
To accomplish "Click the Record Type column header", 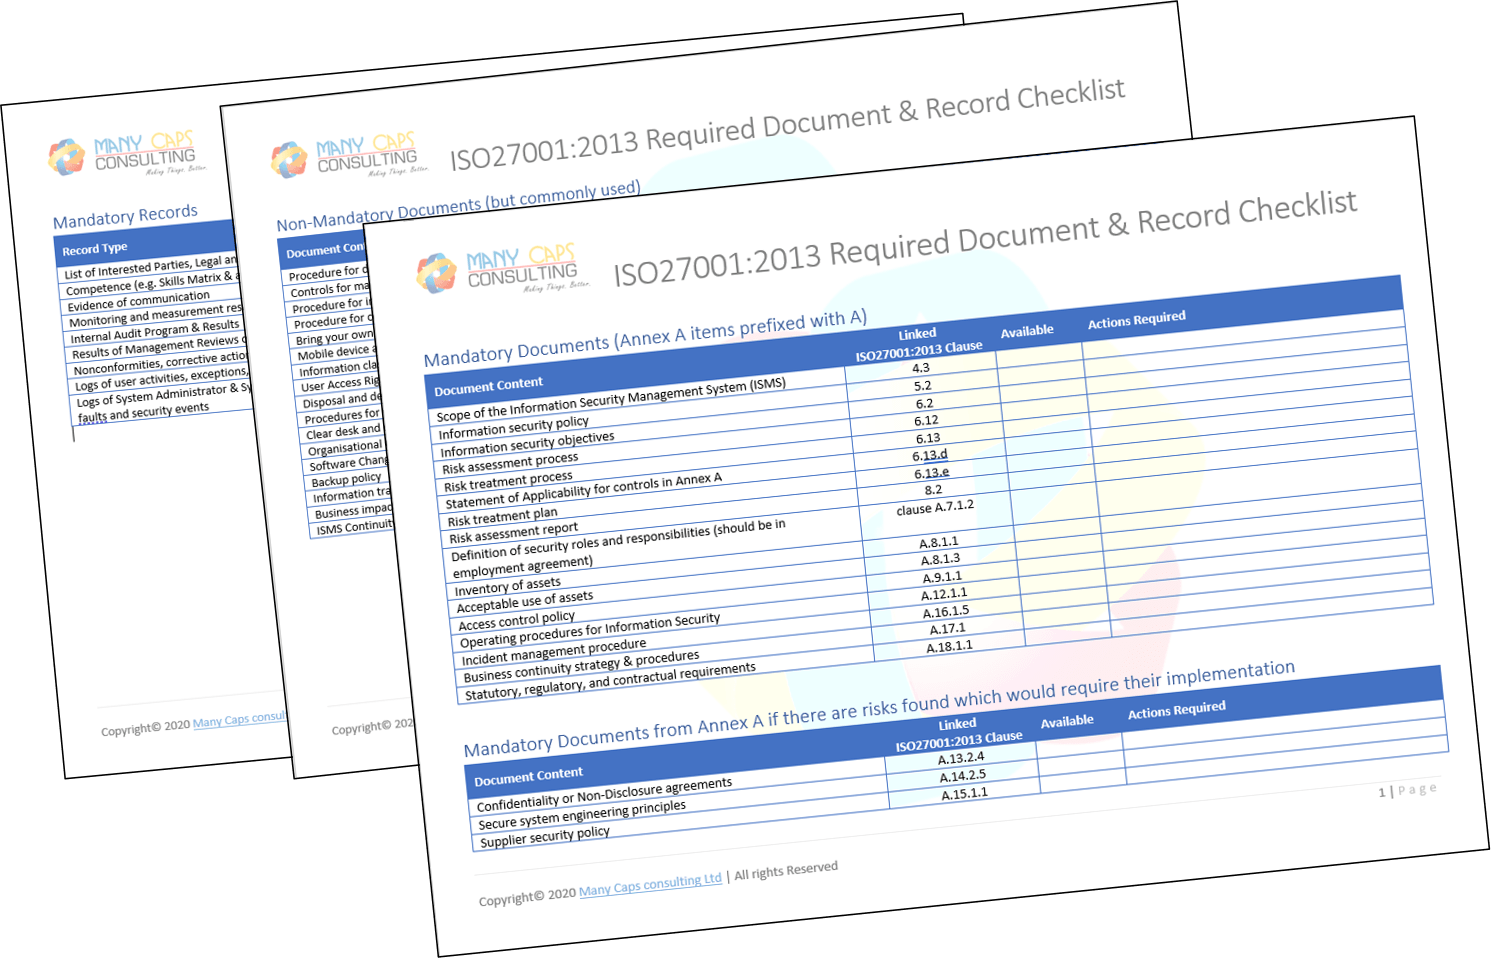I will (95, 249).
